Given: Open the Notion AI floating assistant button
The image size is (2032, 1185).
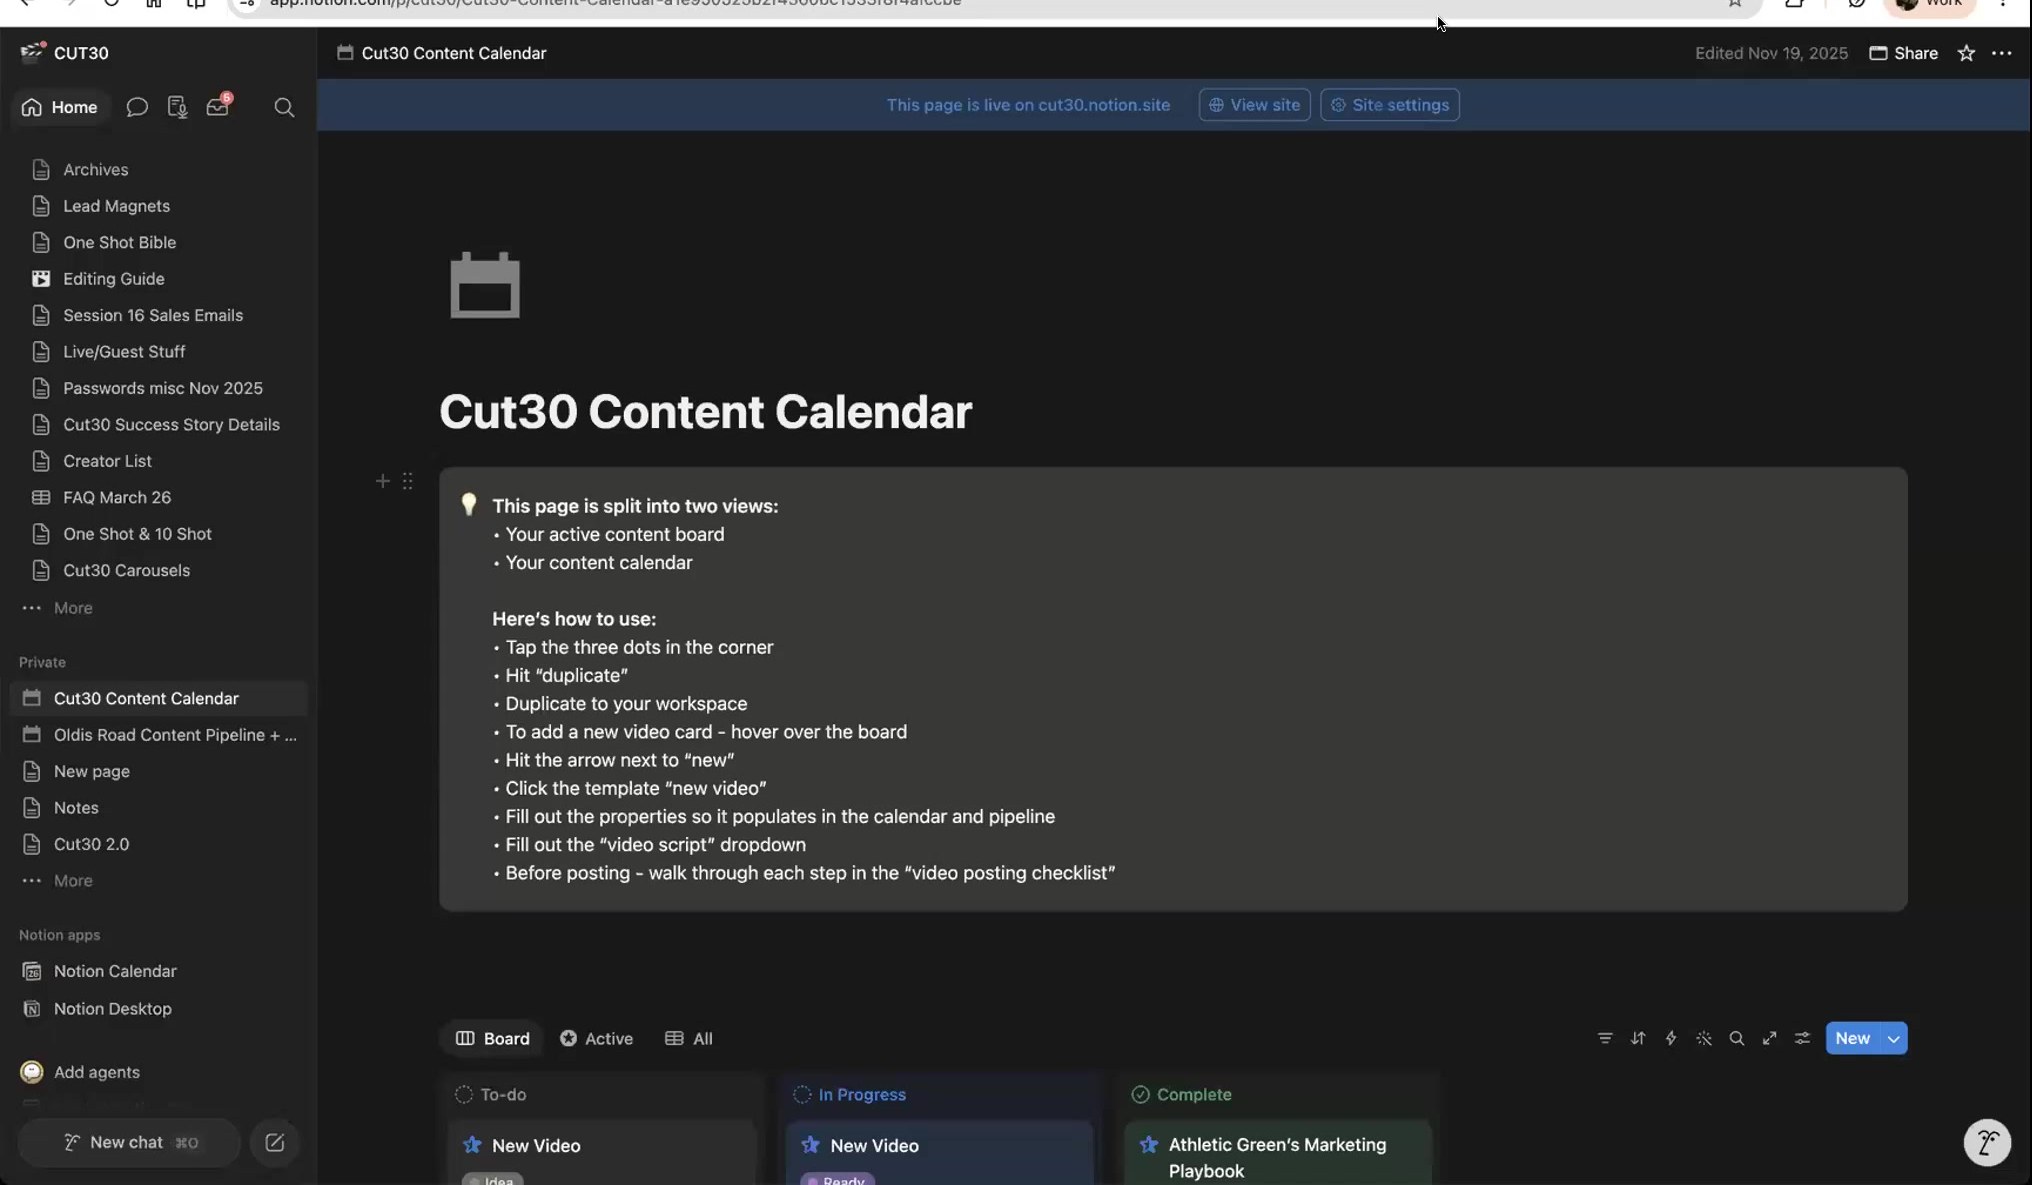Looking at the screenshot, I should 1987,1142.
